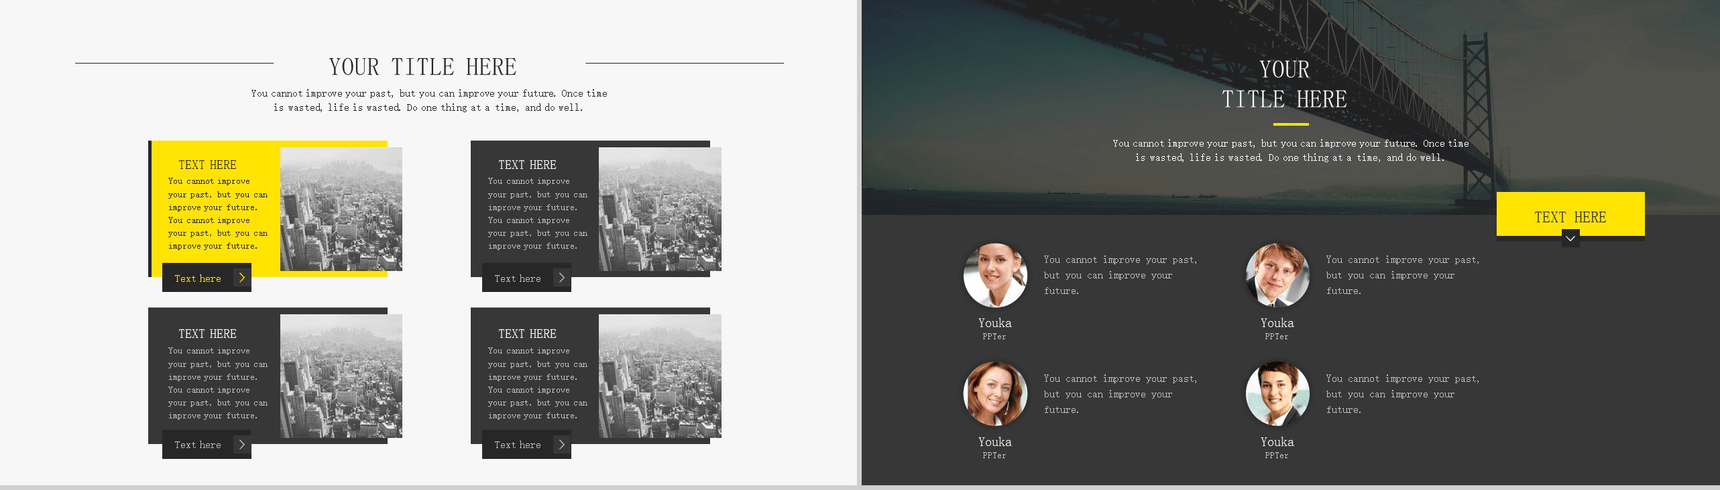Click the arrow icon in top-right card button
This screenshot has width=1720, height=490.
click(561, 278)
